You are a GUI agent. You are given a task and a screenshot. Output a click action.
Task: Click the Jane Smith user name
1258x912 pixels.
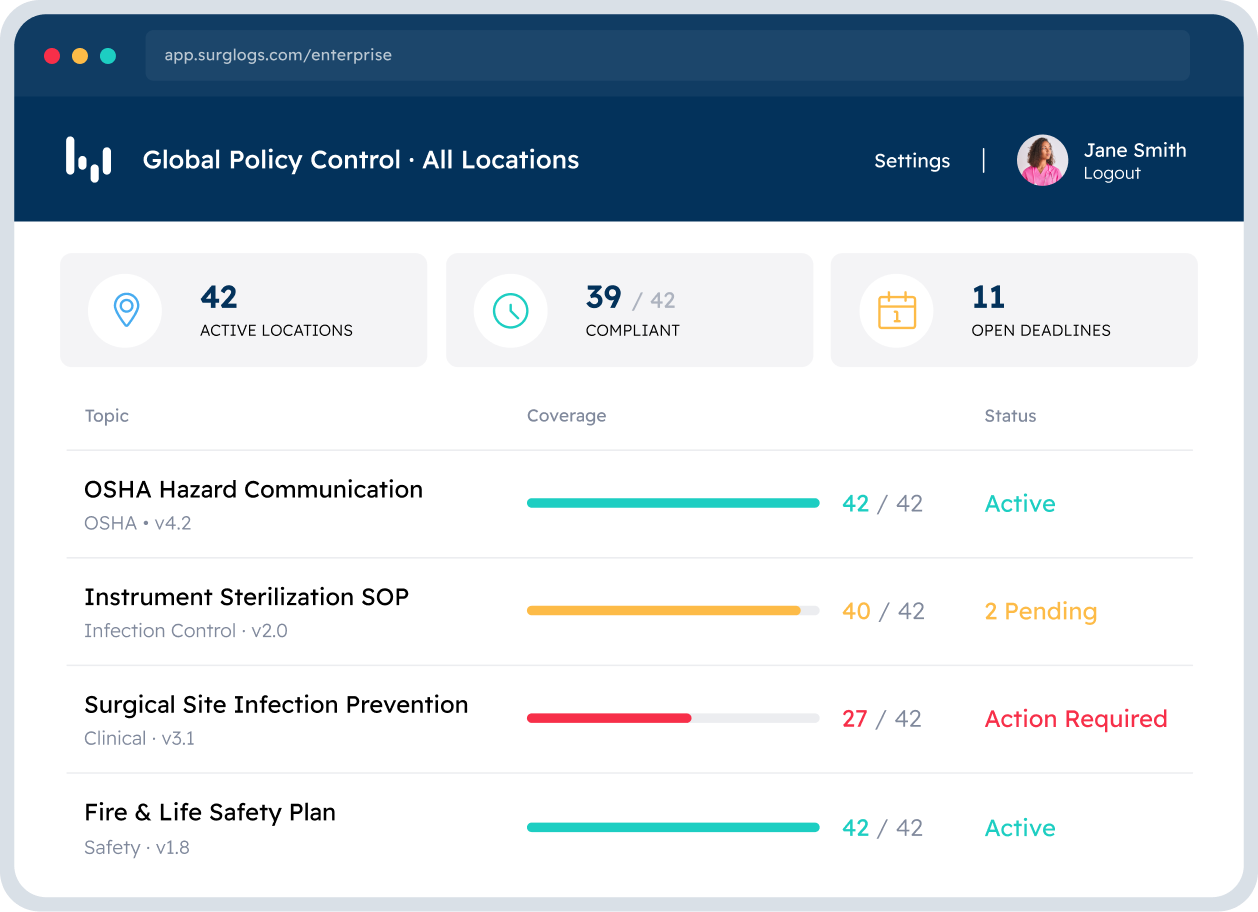tap(1135, 150)
